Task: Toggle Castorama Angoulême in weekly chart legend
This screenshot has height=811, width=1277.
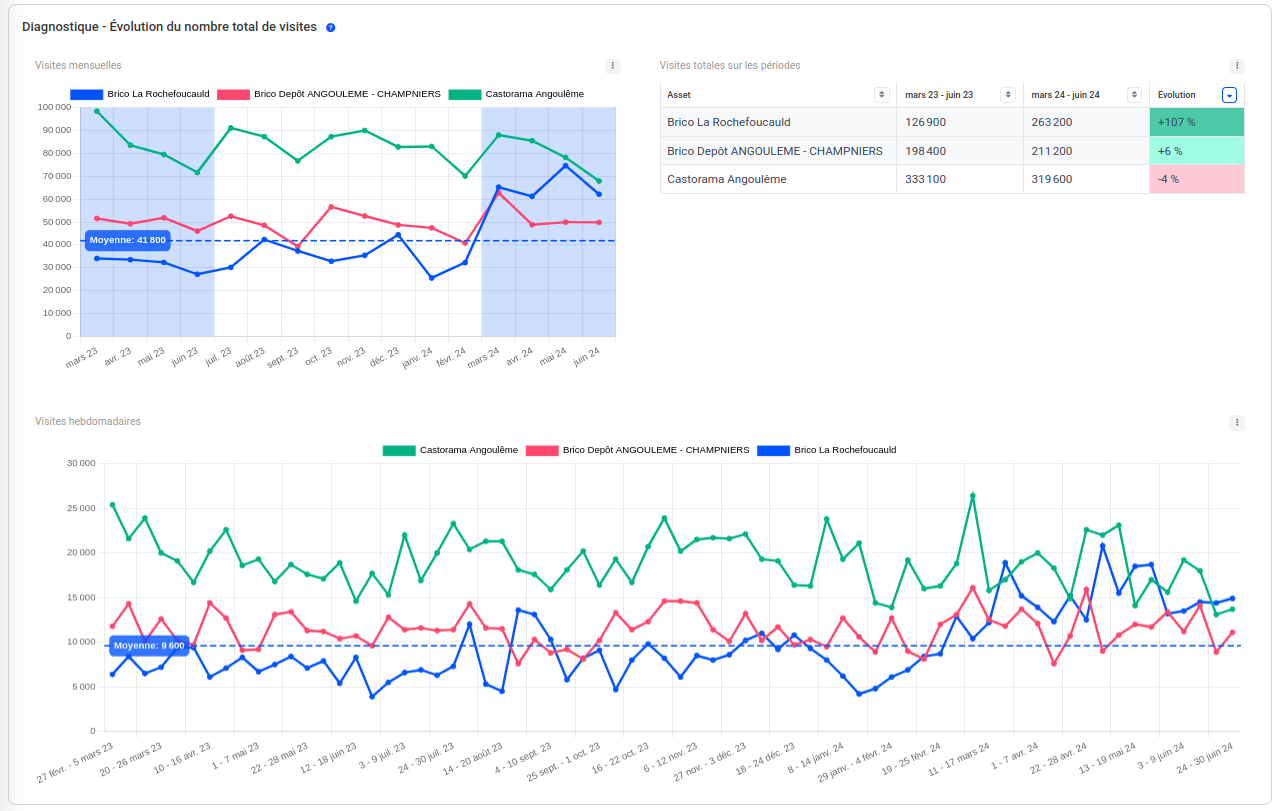Action: (450, 450)
